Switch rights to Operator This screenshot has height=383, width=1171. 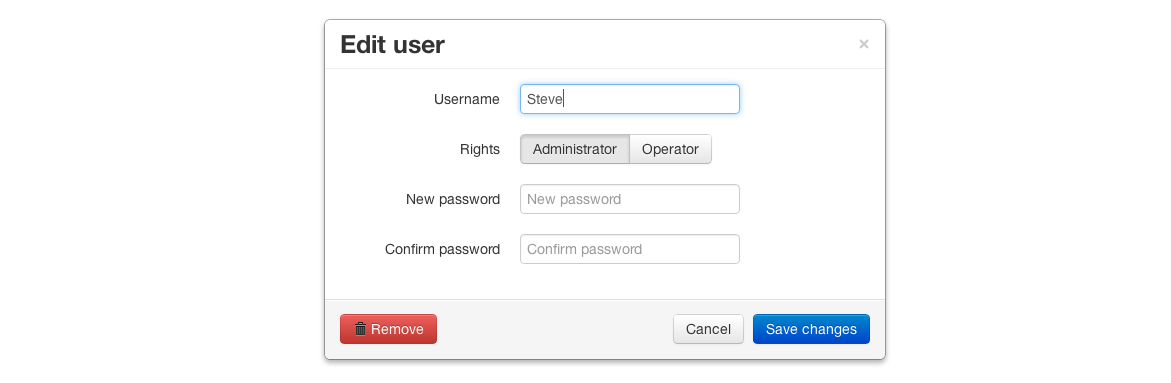pos(671,149)
